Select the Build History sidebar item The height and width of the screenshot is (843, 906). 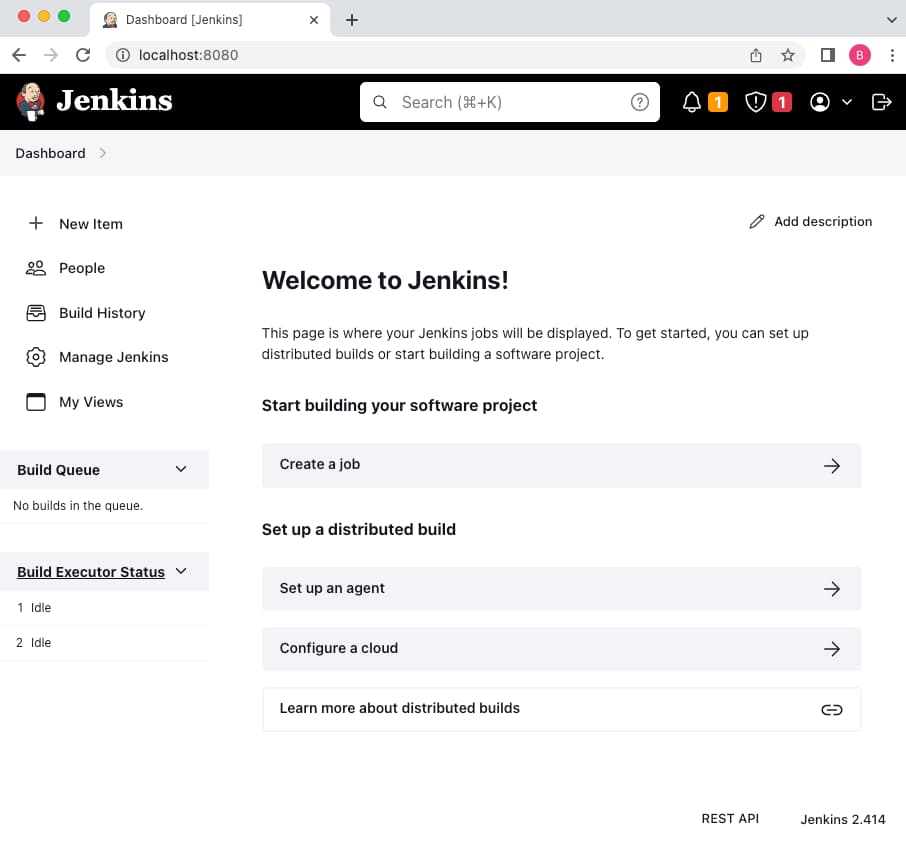coord(102,313)
